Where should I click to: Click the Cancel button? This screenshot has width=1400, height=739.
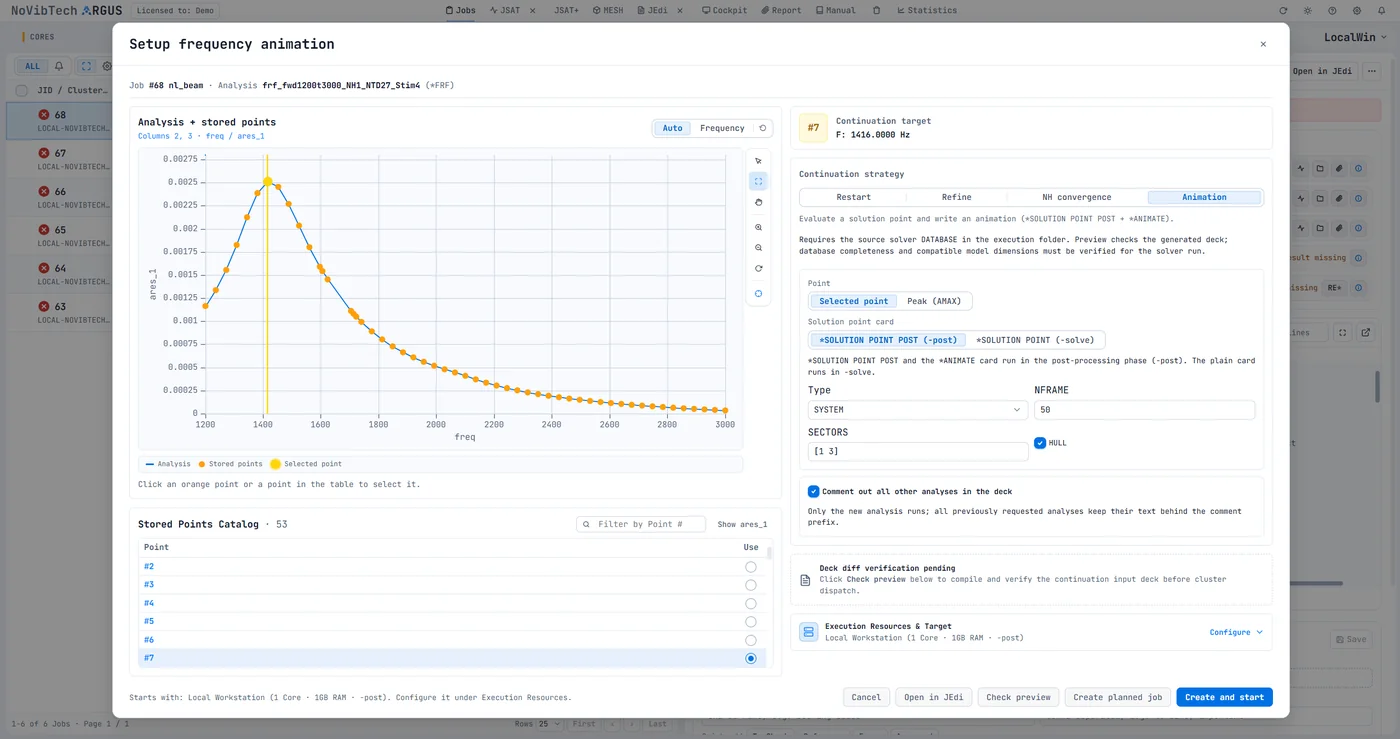pos(866,697)
